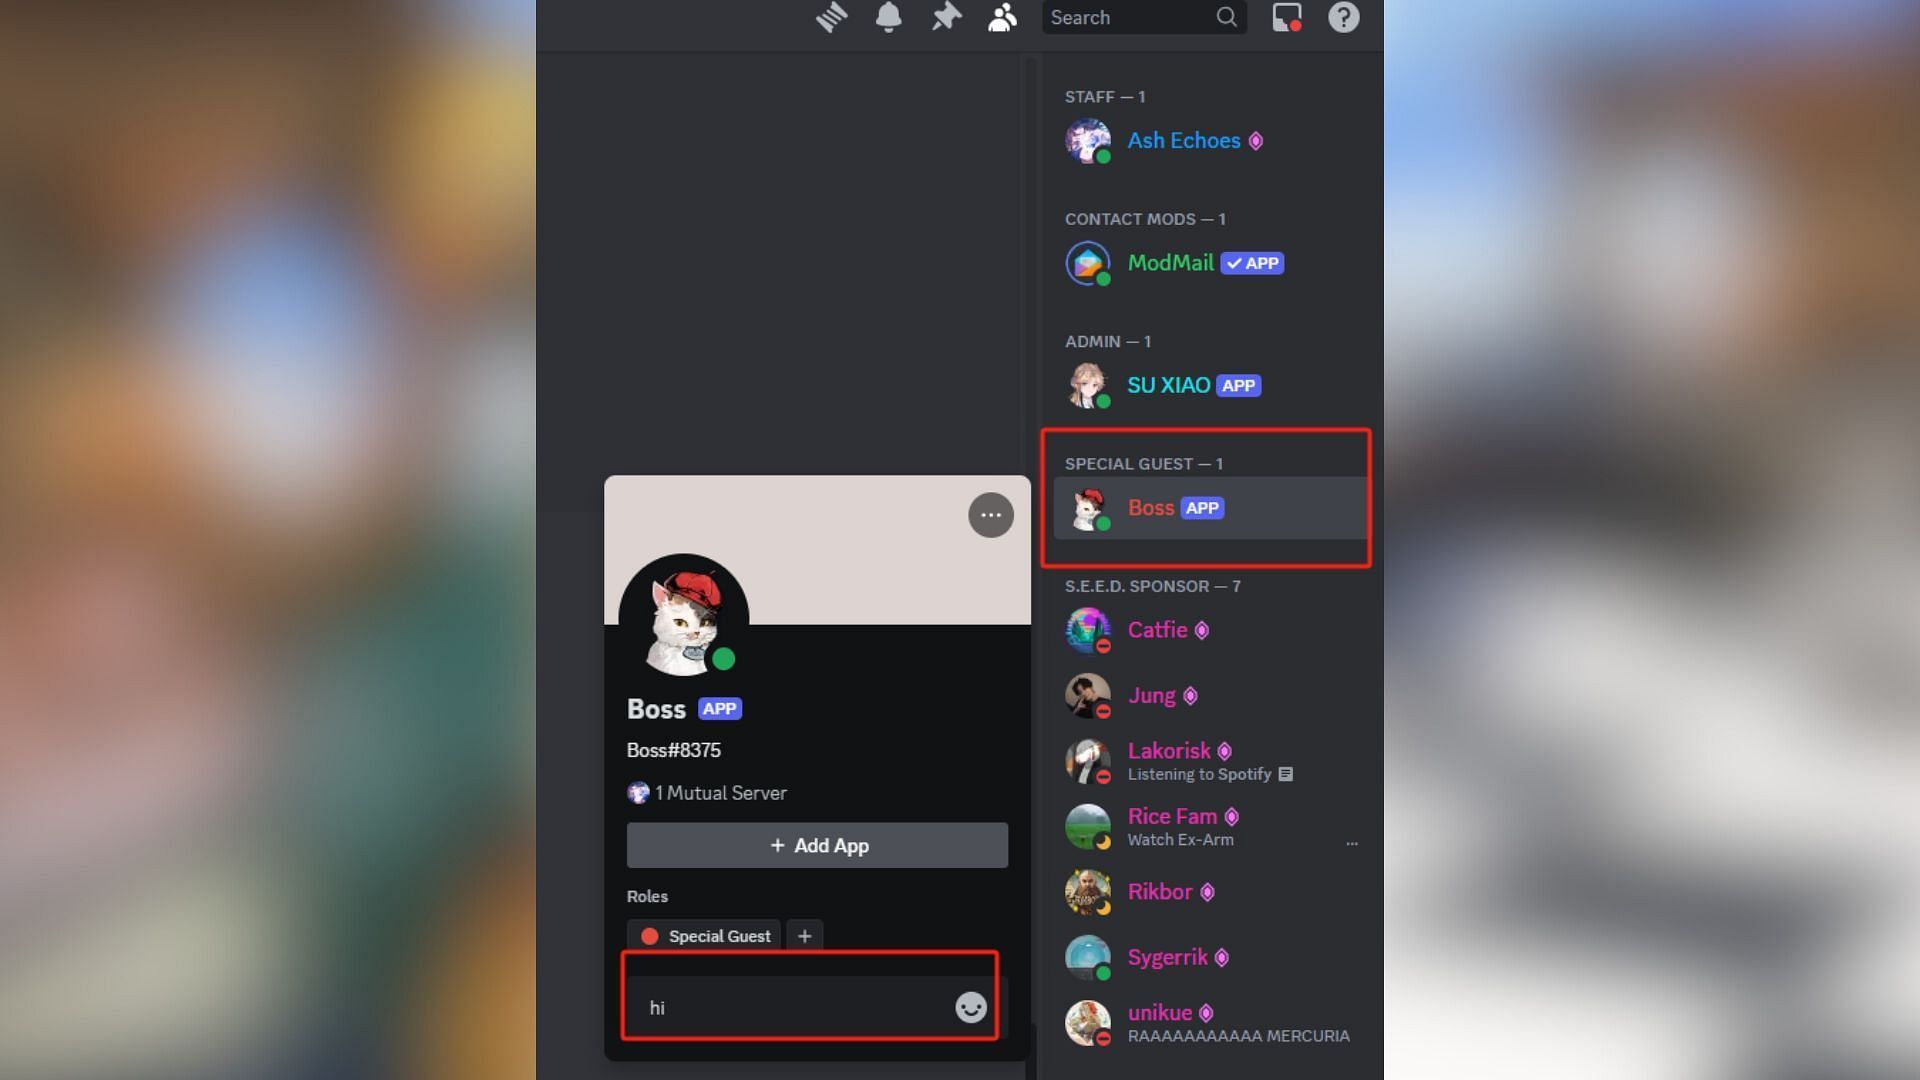Click Boss profile avatar thumbnail
This screenshot has height=1080, width=1920.
tap(1087, 508)
